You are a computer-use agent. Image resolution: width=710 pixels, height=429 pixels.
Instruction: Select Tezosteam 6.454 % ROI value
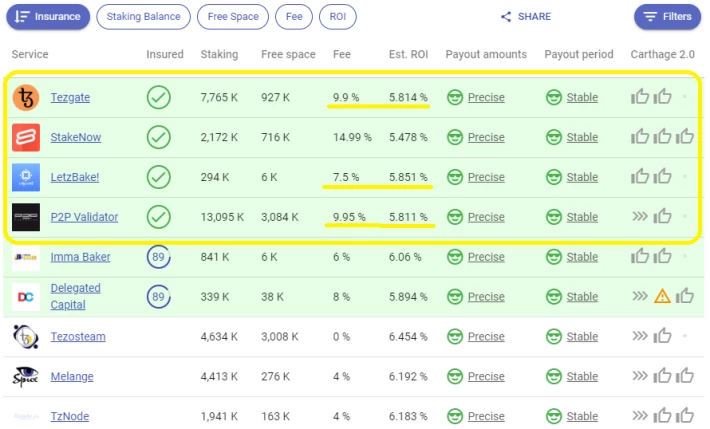click(x=408, y=337)
